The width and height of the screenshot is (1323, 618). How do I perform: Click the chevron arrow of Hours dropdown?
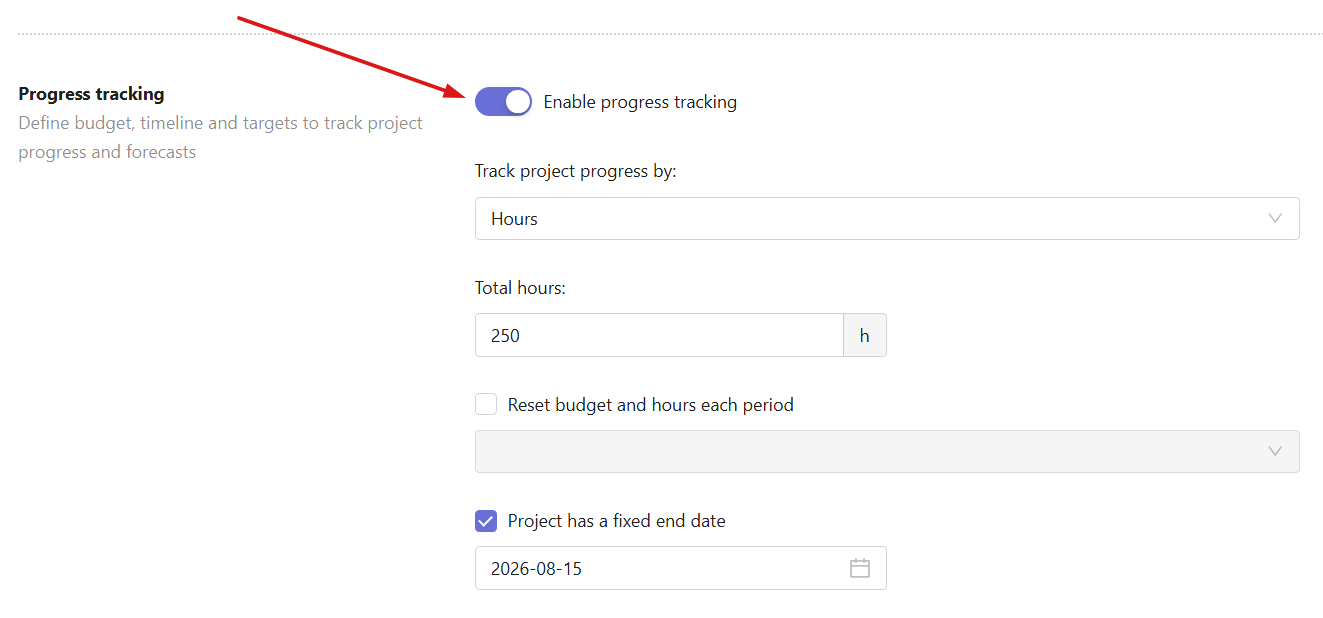coord(1274,218)
